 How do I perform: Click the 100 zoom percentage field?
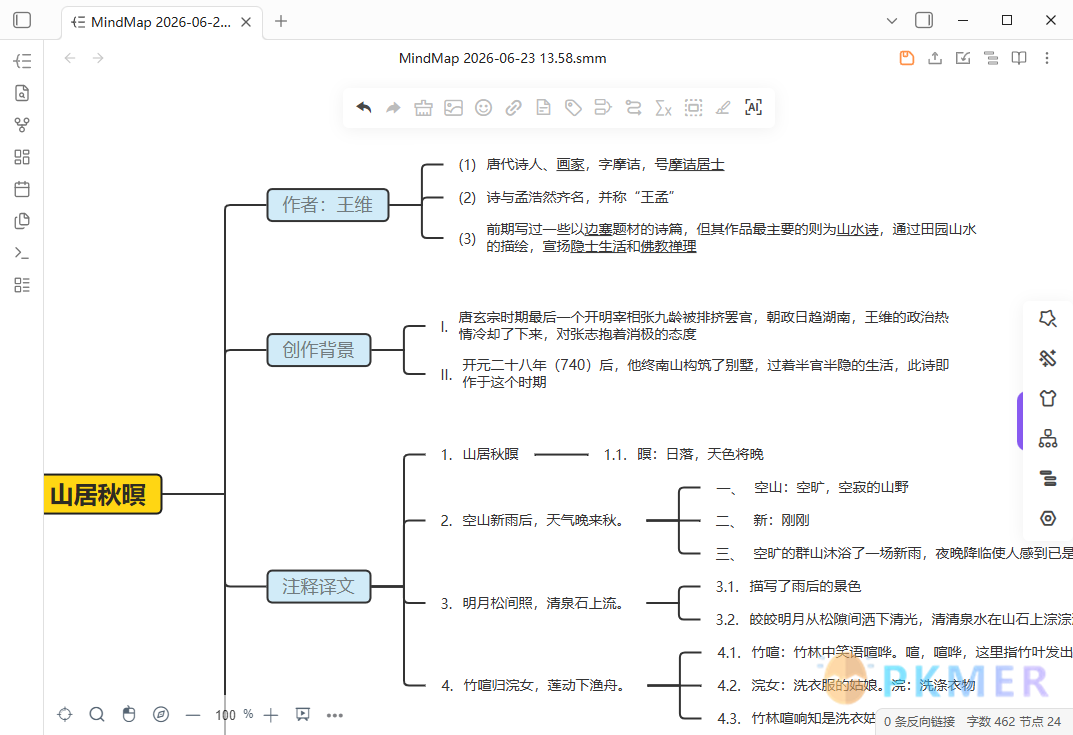point(226,715)
